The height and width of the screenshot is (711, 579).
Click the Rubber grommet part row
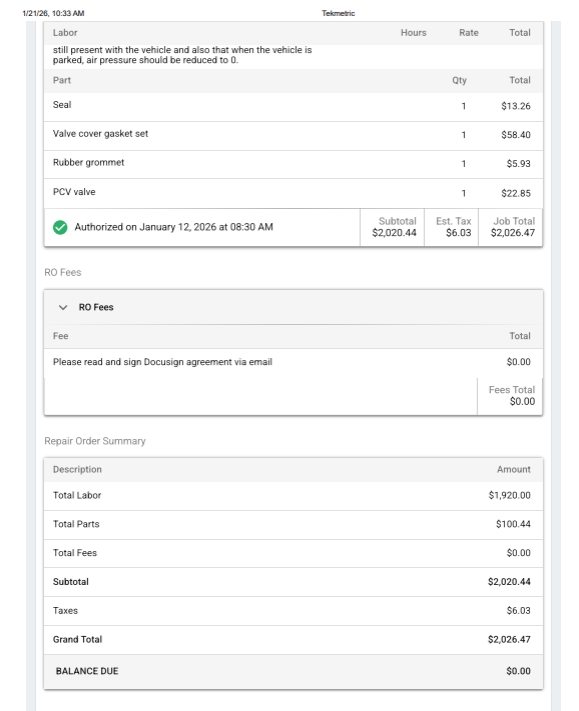tap(293, 164)
